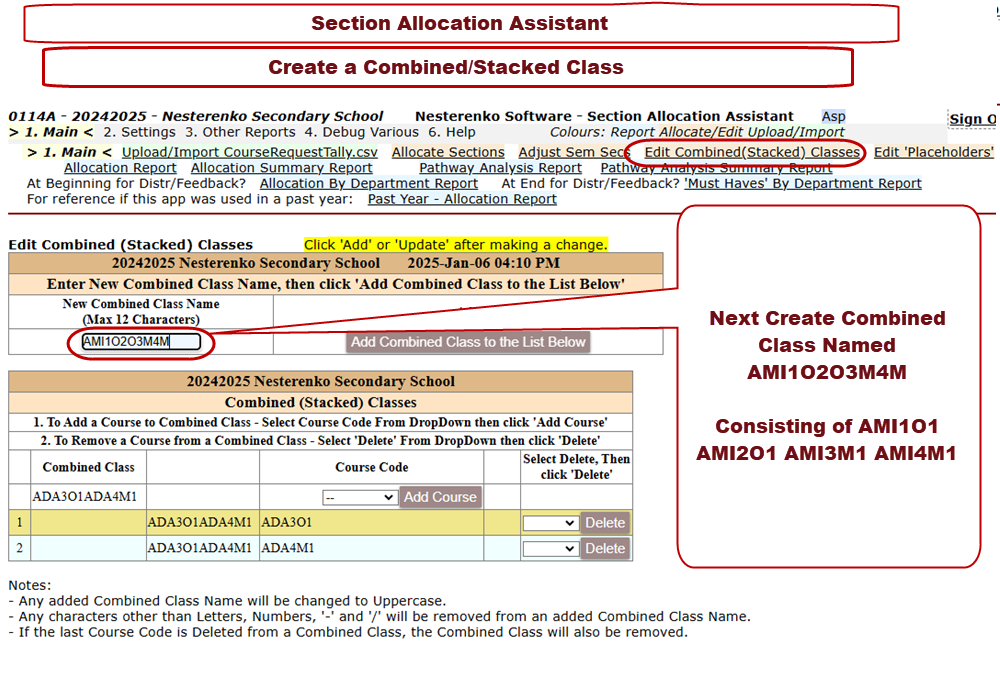Expand the delete dropdown for ADA3O1 row

(551, 522)
